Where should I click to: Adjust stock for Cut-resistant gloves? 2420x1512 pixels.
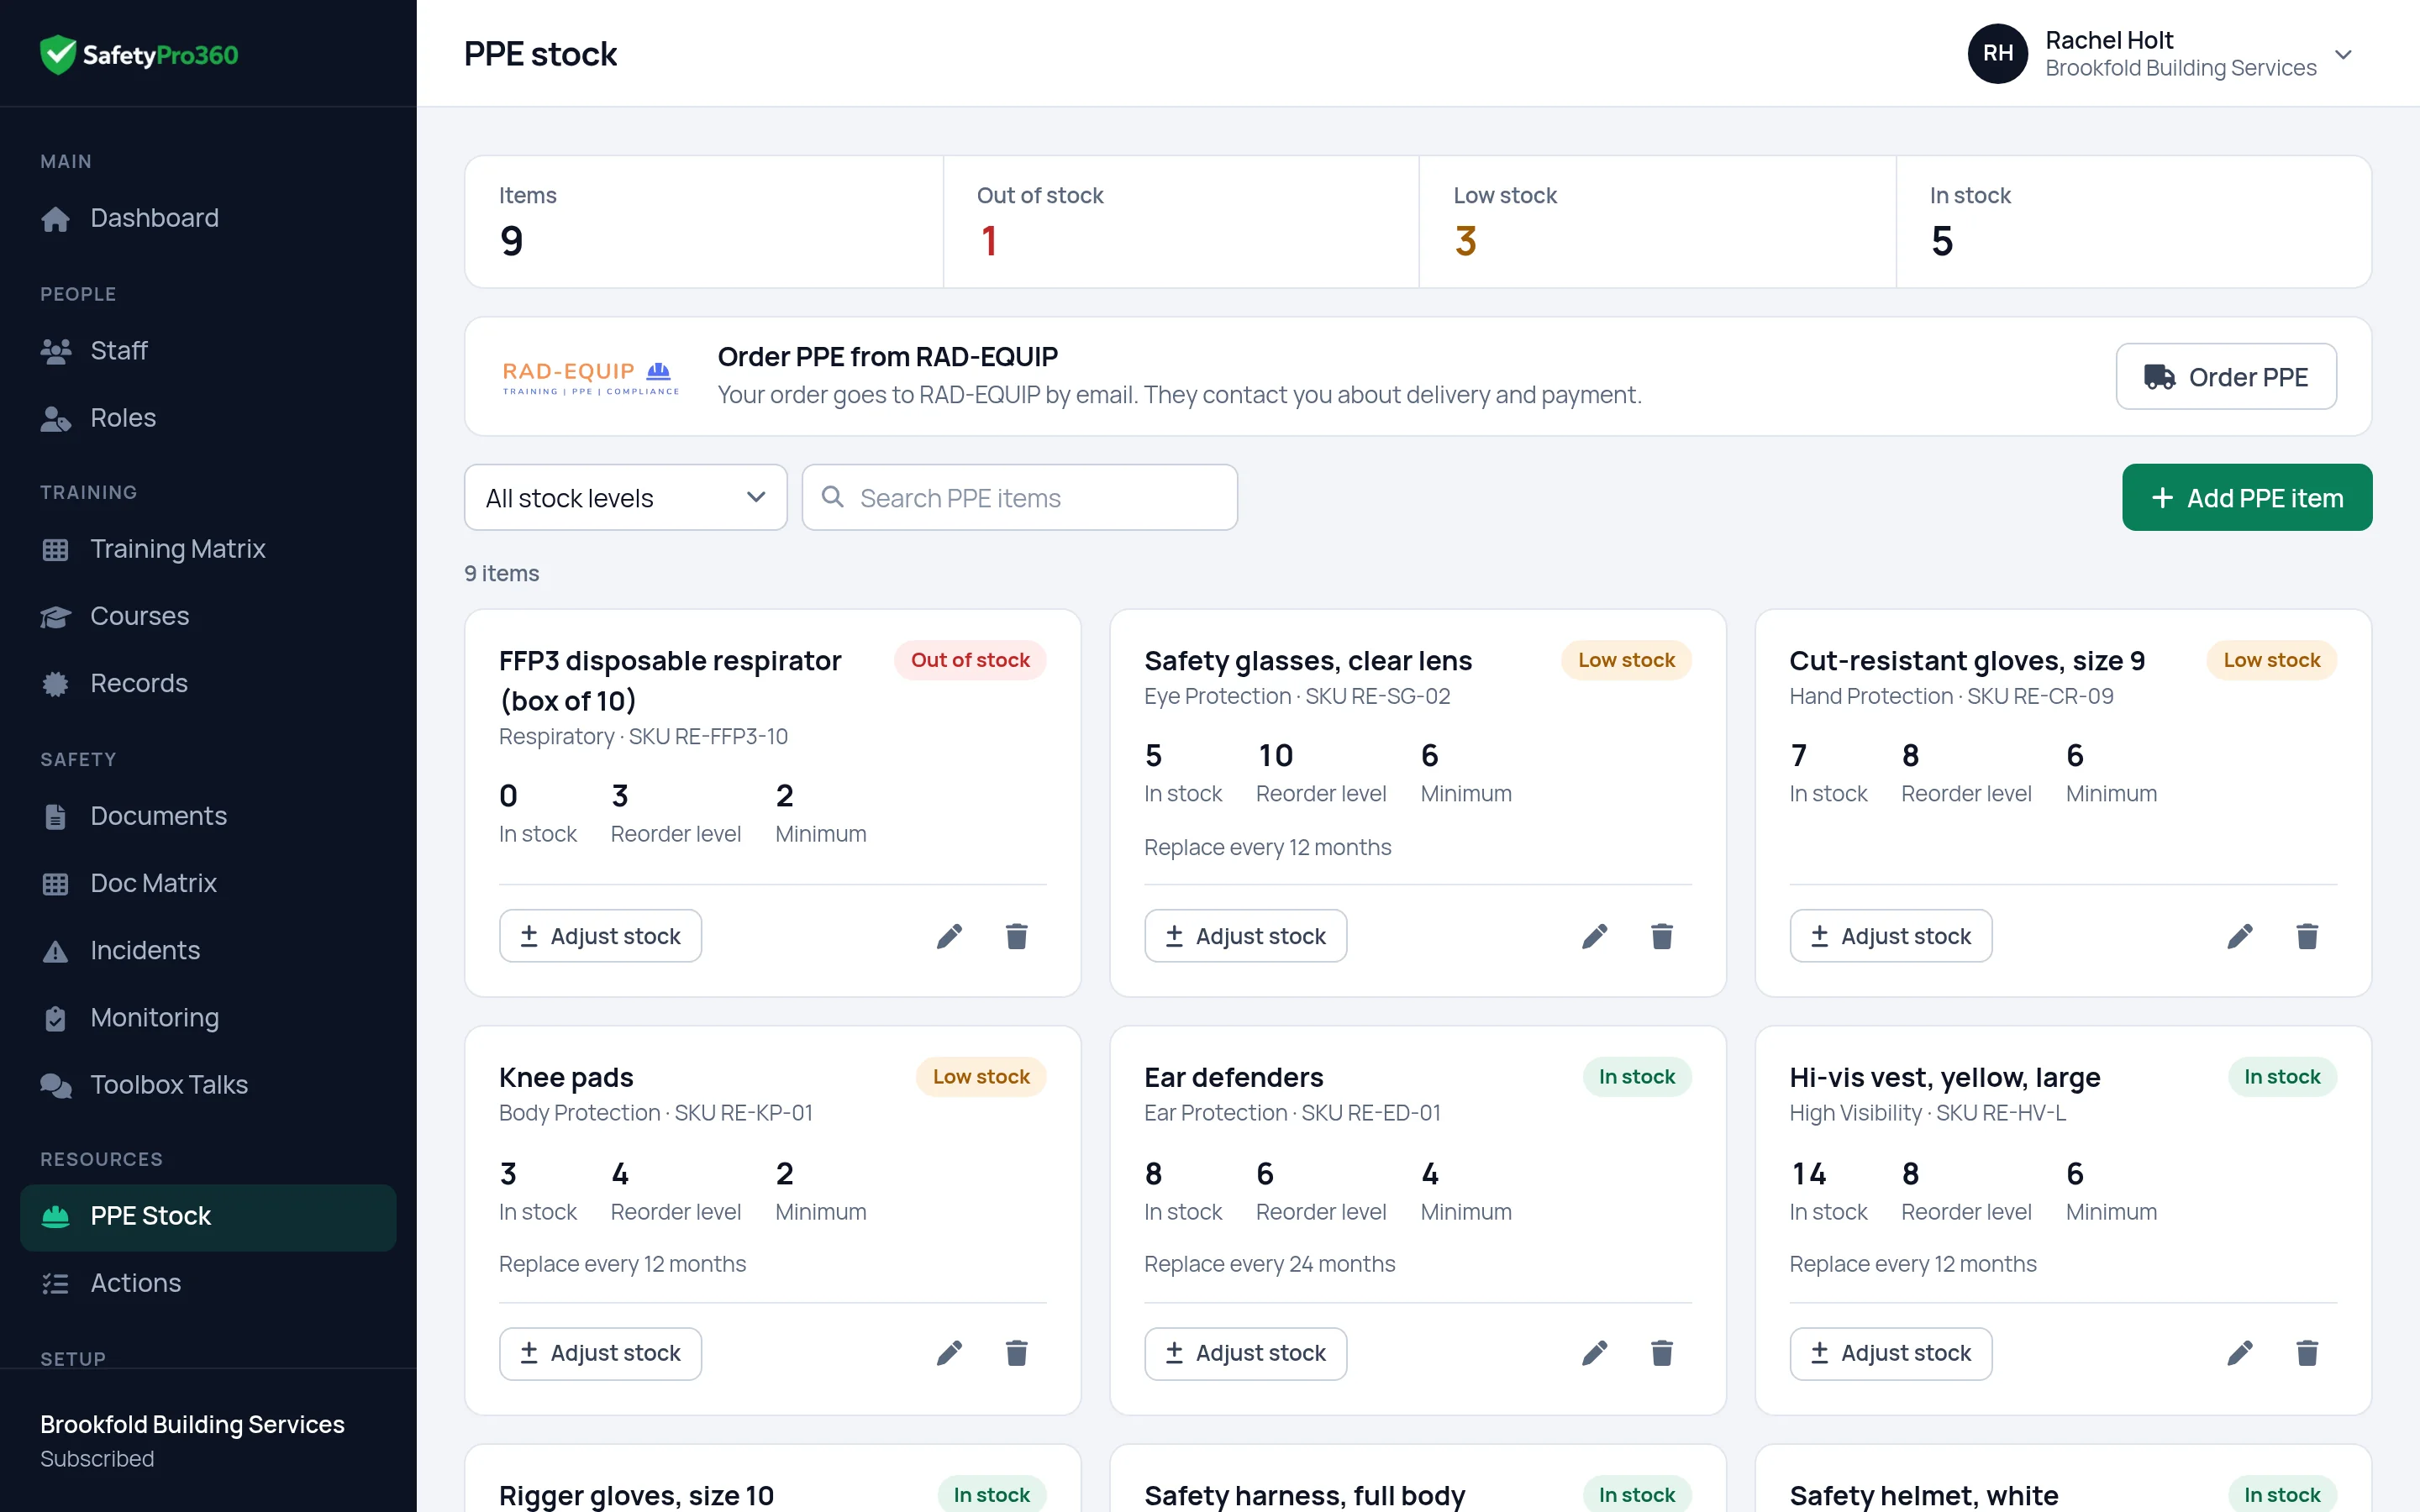tap(1890, 936)
